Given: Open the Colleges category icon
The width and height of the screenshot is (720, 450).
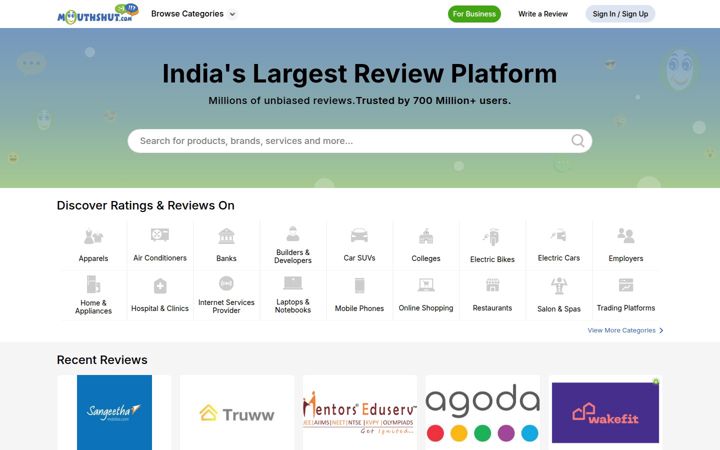Looking at the screenshot, I should (426, 236).
